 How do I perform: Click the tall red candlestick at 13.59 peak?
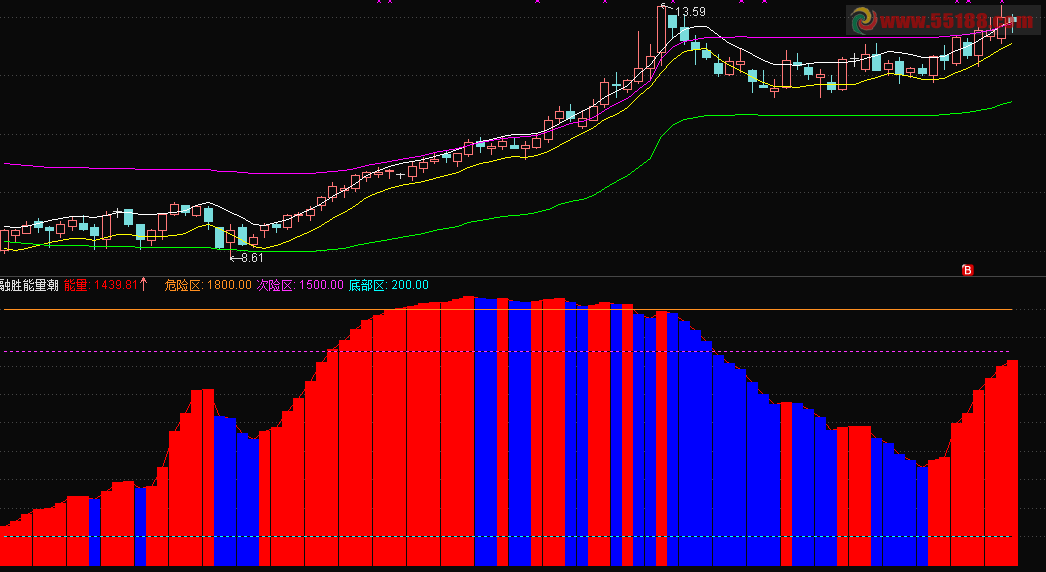(x=662, y=30)
